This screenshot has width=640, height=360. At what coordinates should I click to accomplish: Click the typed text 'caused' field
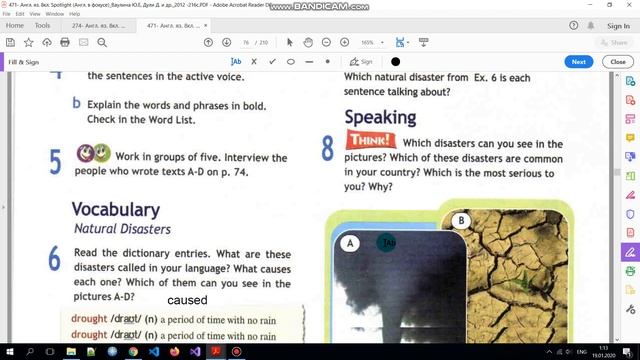[x=187, y=300]
